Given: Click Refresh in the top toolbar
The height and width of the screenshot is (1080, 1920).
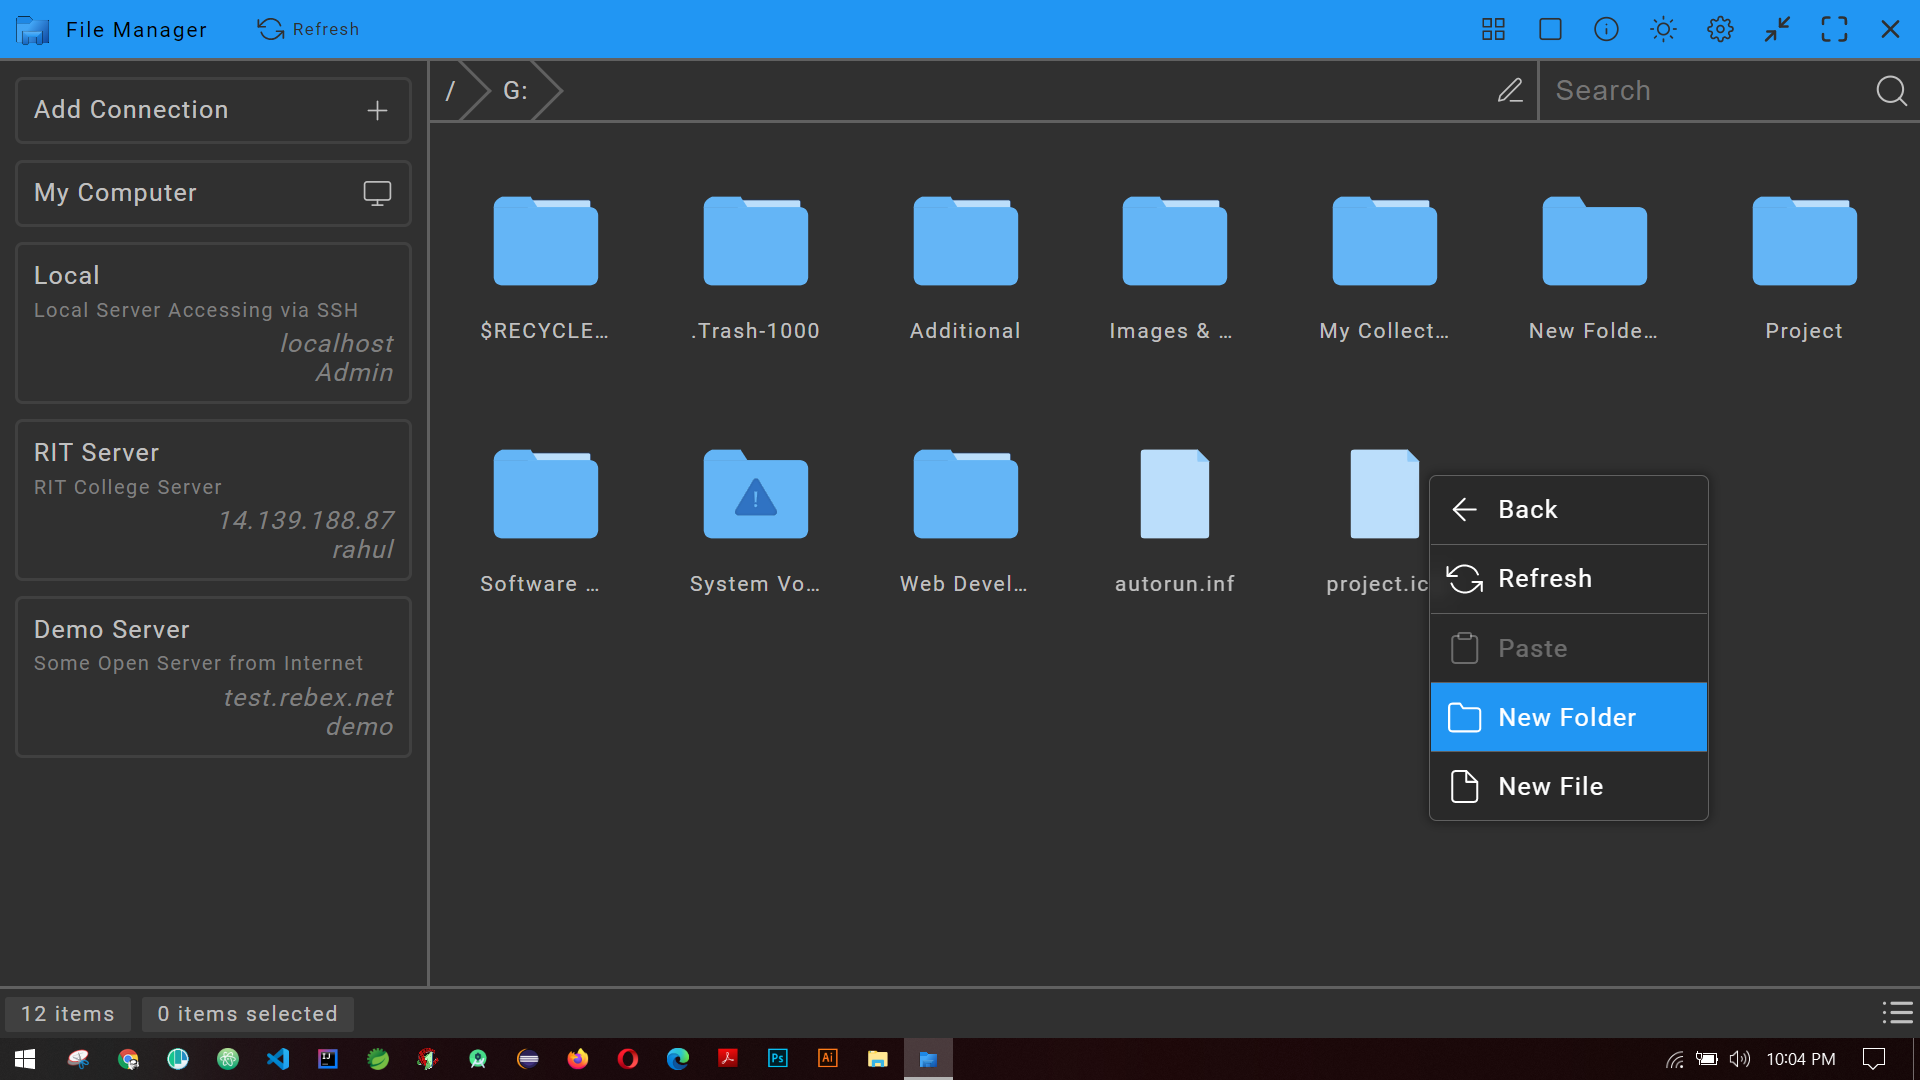Looking at the screenshot, I should 308,29.
